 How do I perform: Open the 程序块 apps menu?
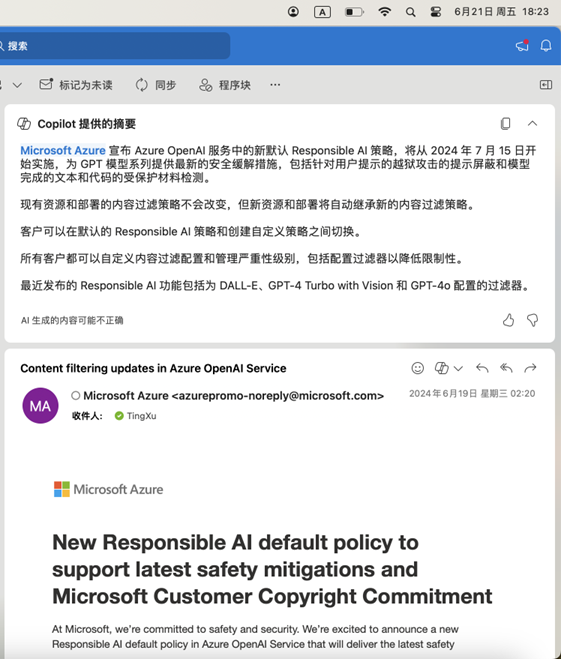[x=225, y=85]
